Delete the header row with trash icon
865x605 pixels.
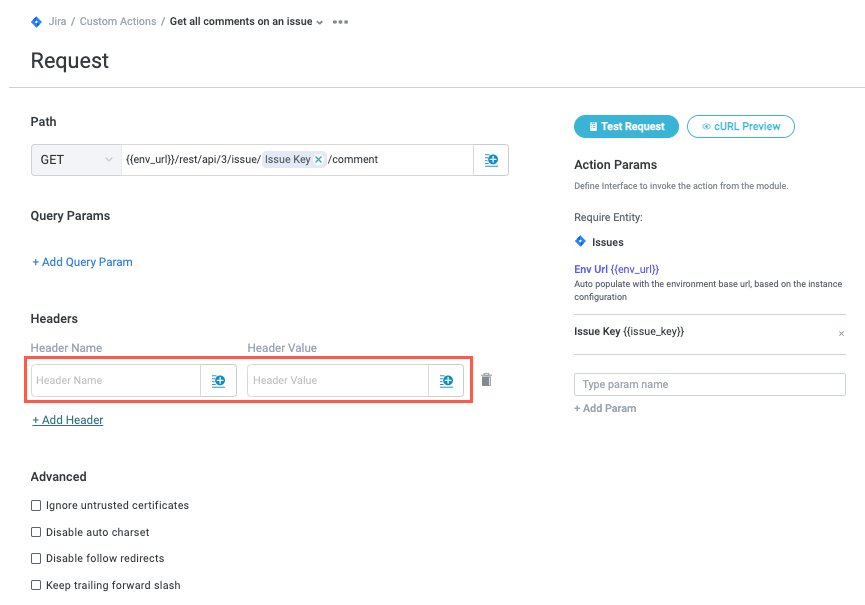[x=486, y=380]
